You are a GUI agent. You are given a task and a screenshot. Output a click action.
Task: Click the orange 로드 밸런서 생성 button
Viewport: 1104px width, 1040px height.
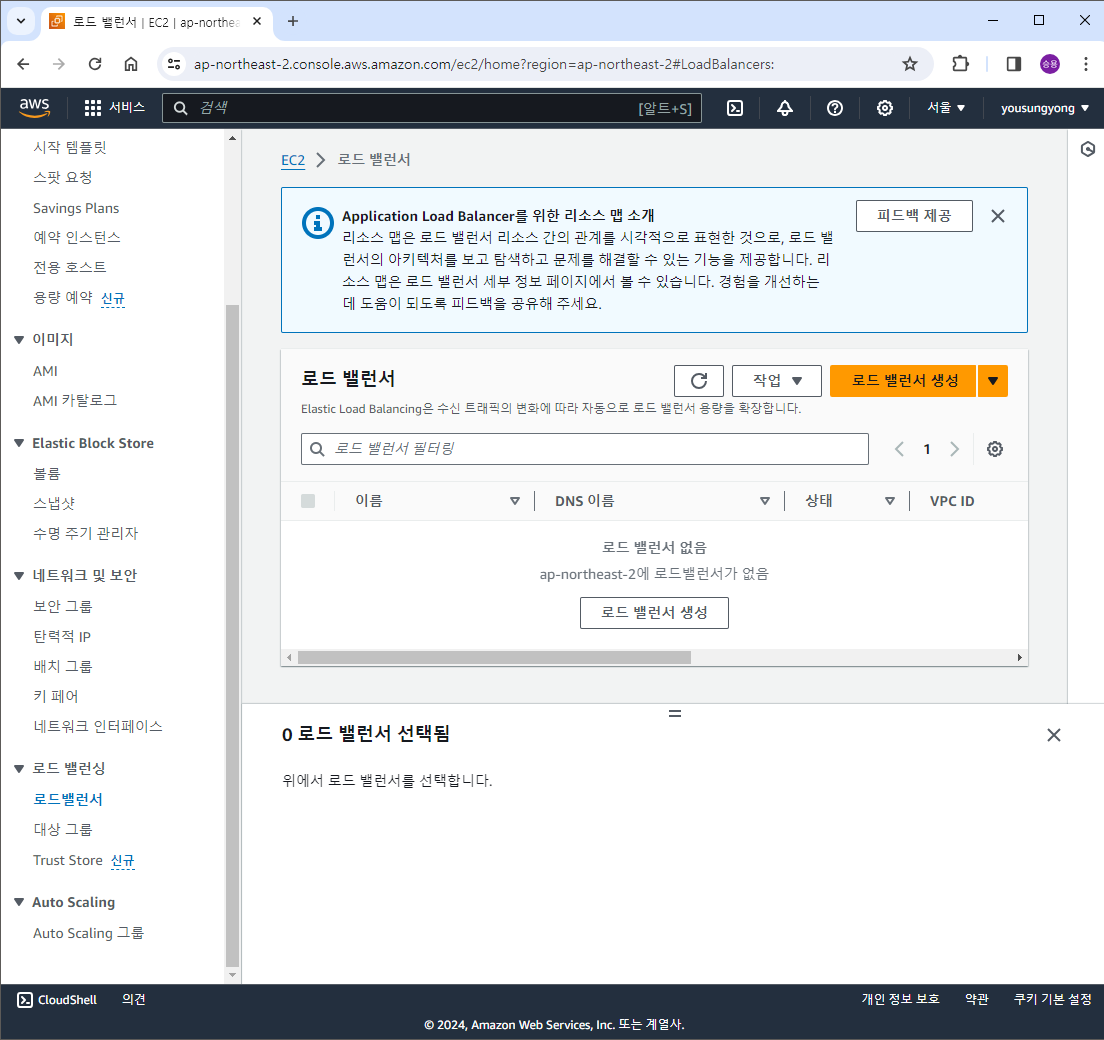pyautogui.click(x=903, y=381)
